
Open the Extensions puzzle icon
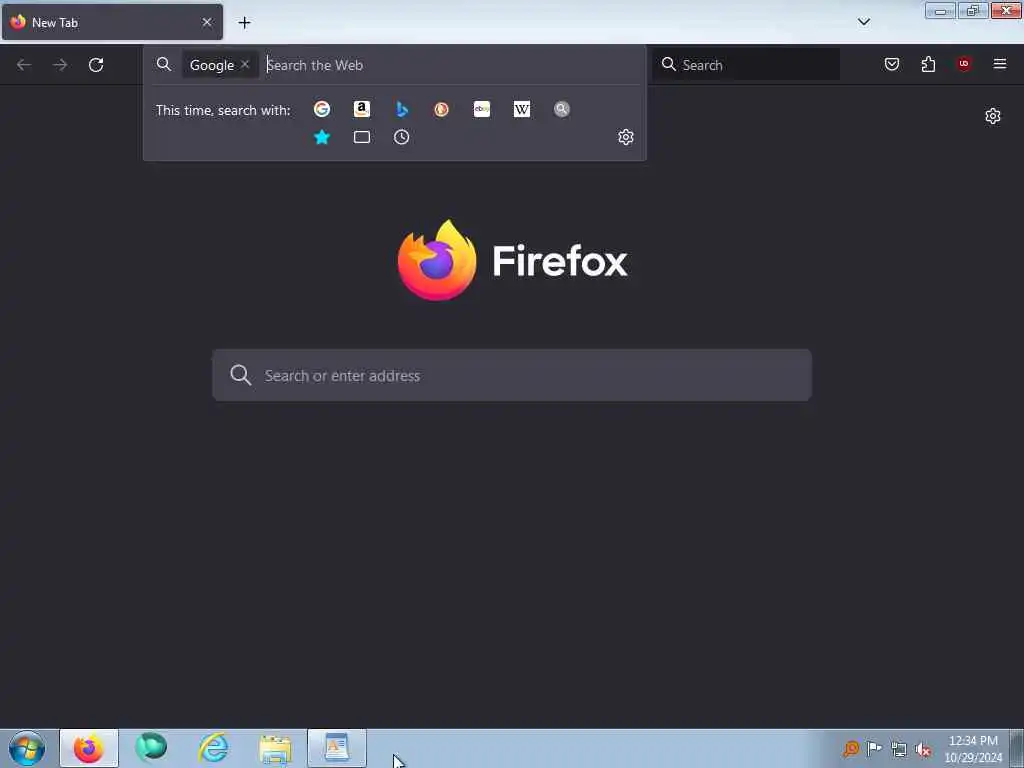point(928,64)
